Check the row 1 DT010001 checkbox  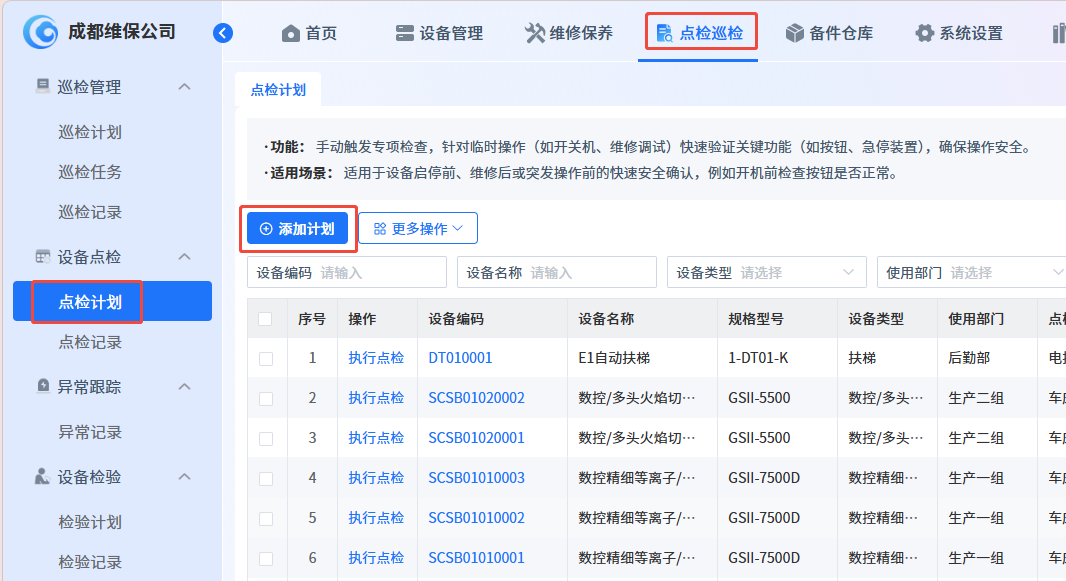[x=266, y=359]
